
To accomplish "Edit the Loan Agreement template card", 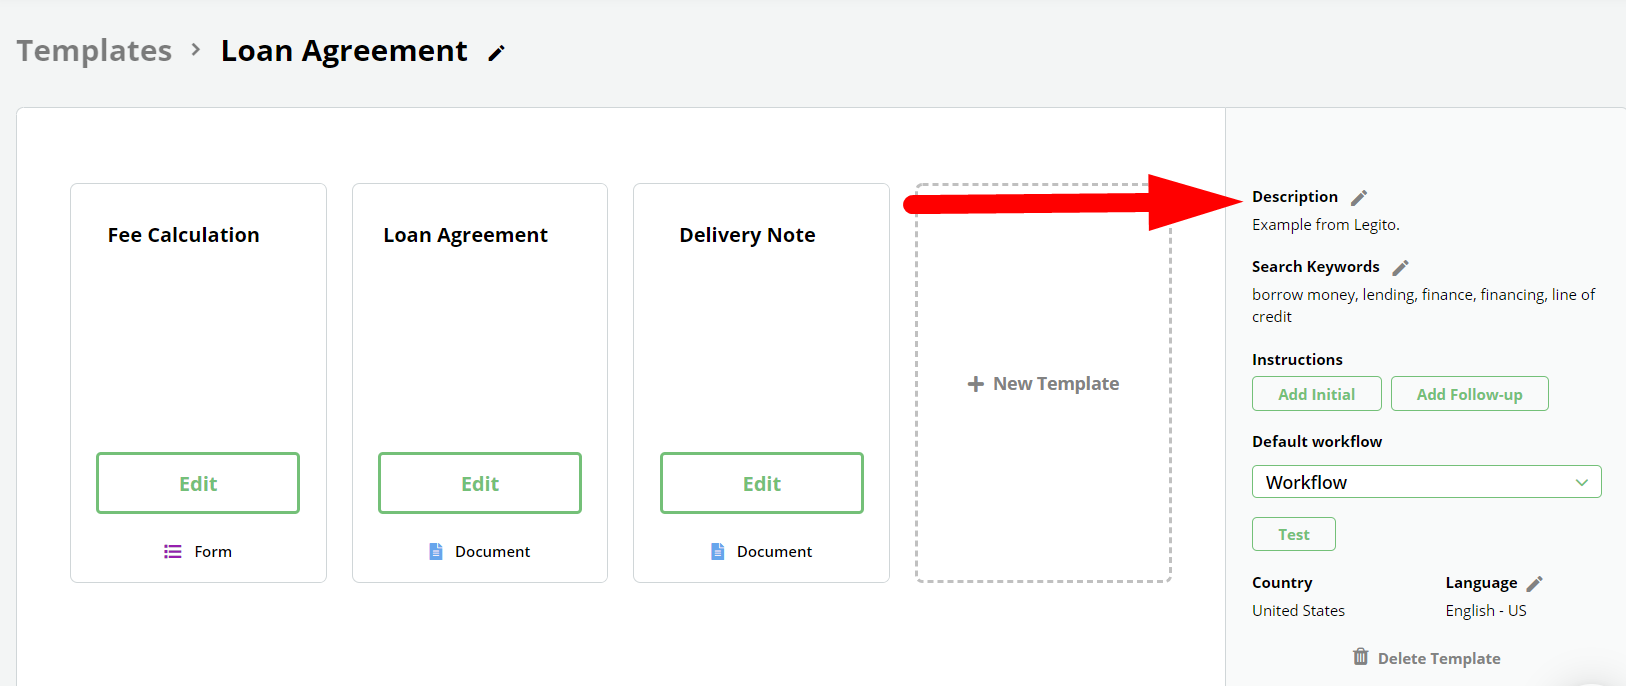I will [480, 483].
